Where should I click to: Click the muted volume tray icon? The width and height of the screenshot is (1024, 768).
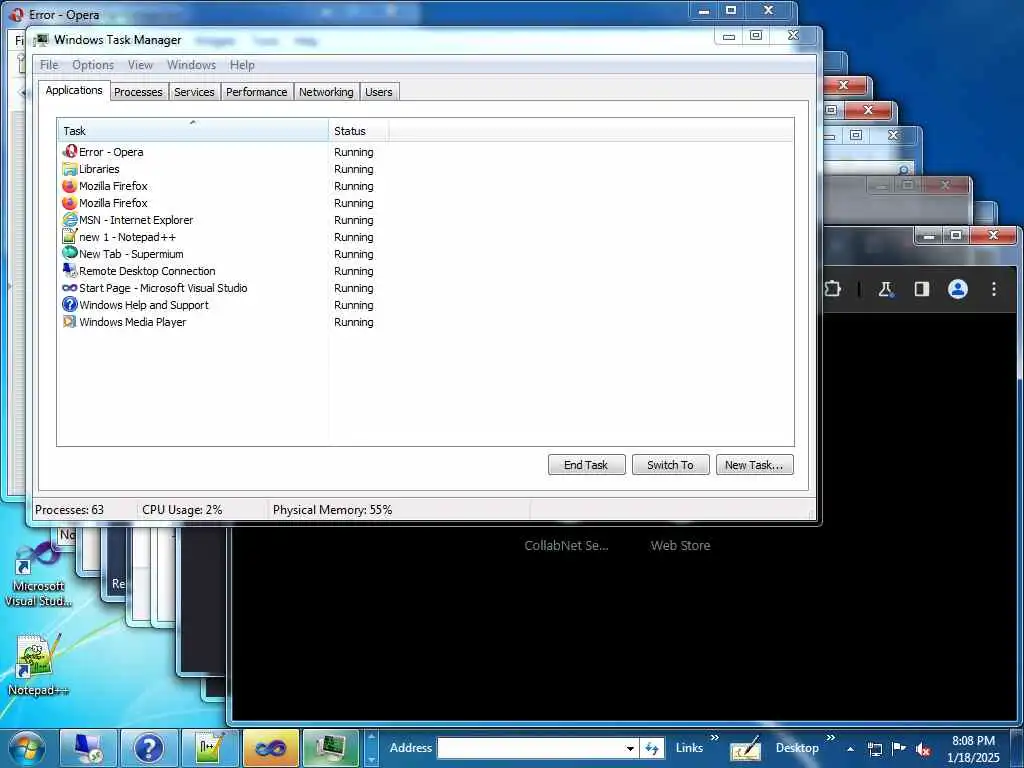923,749
